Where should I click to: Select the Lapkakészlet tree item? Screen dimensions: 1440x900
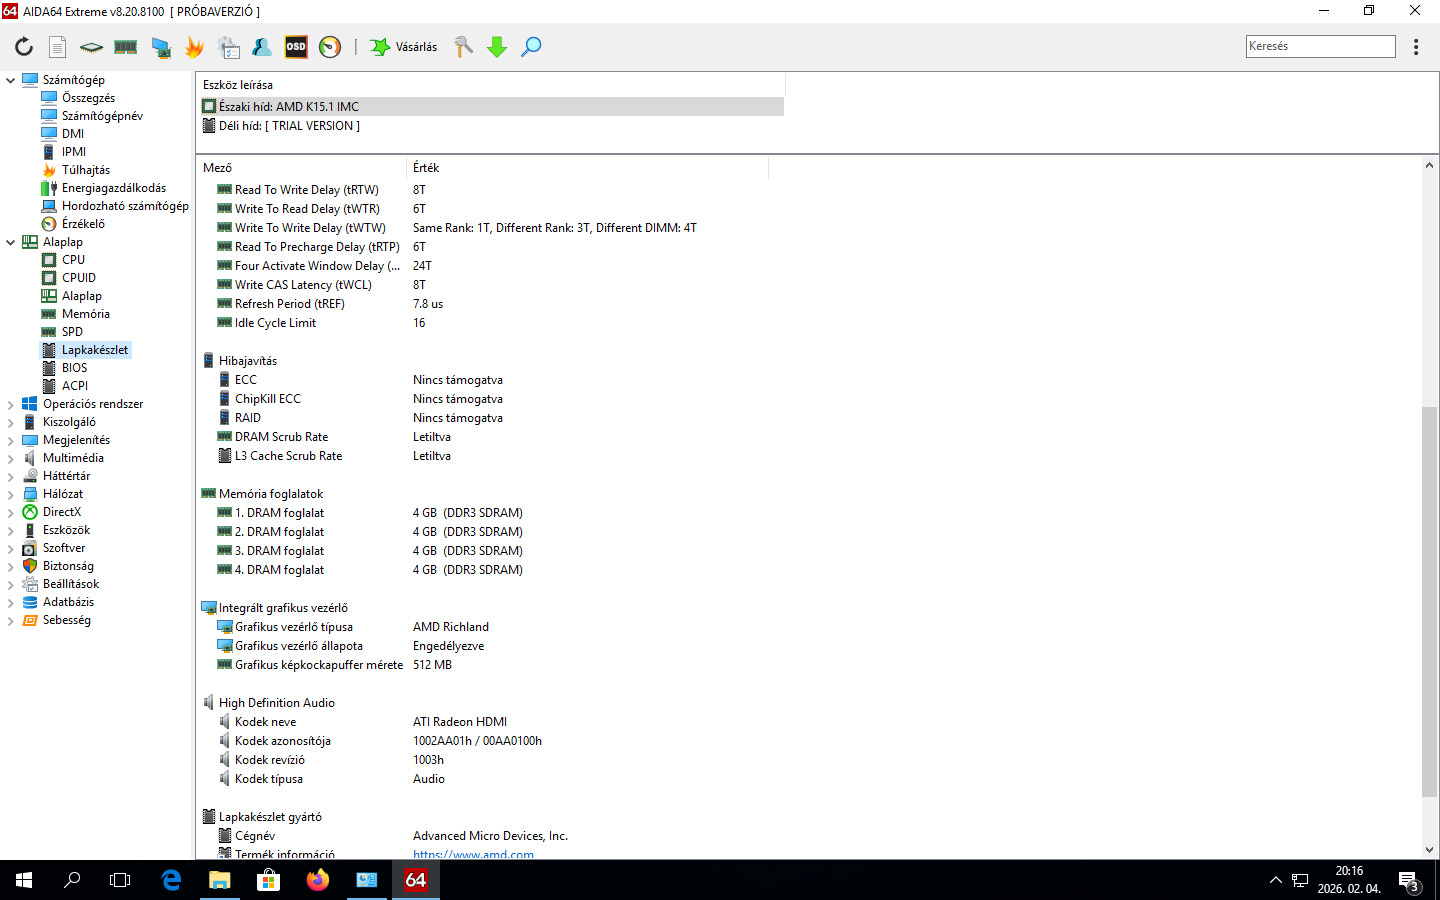(94, 350)
